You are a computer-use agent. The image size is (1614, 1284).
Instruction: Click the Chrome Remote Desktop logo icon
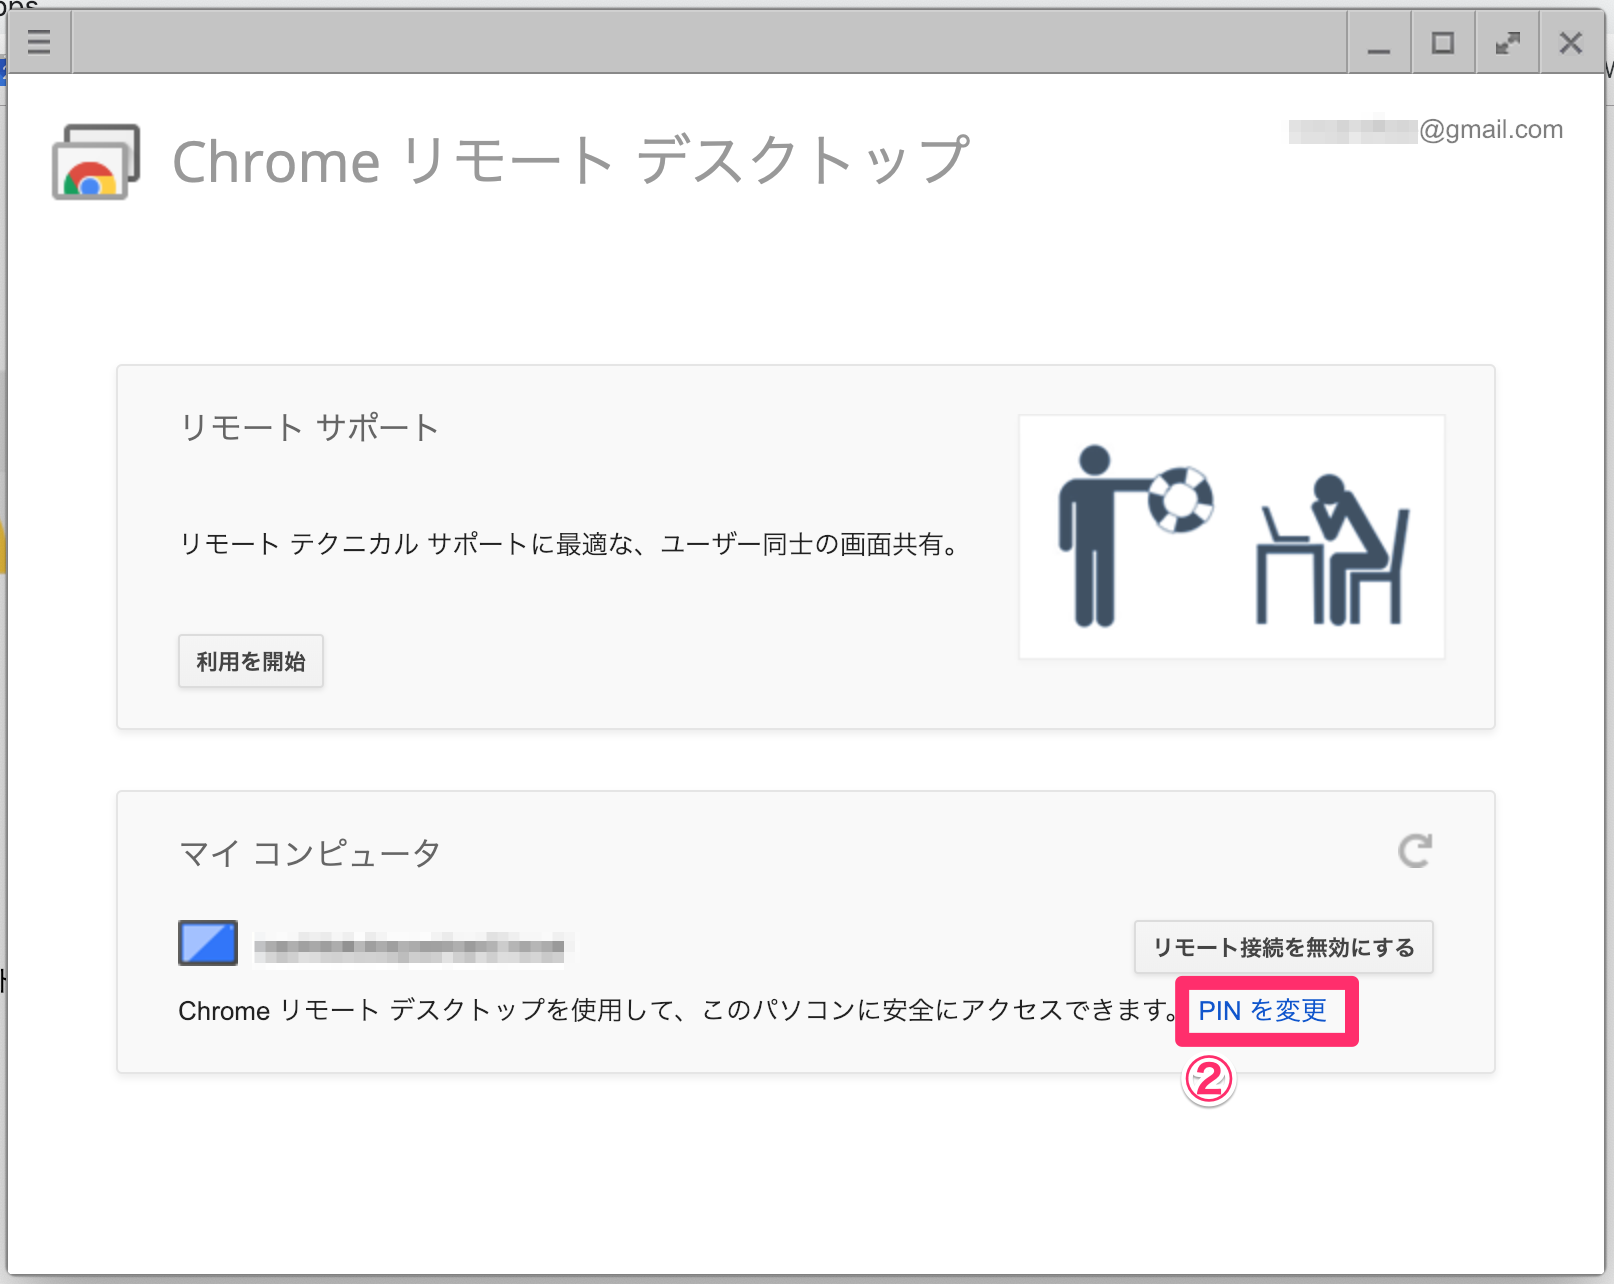pos(96,162)
